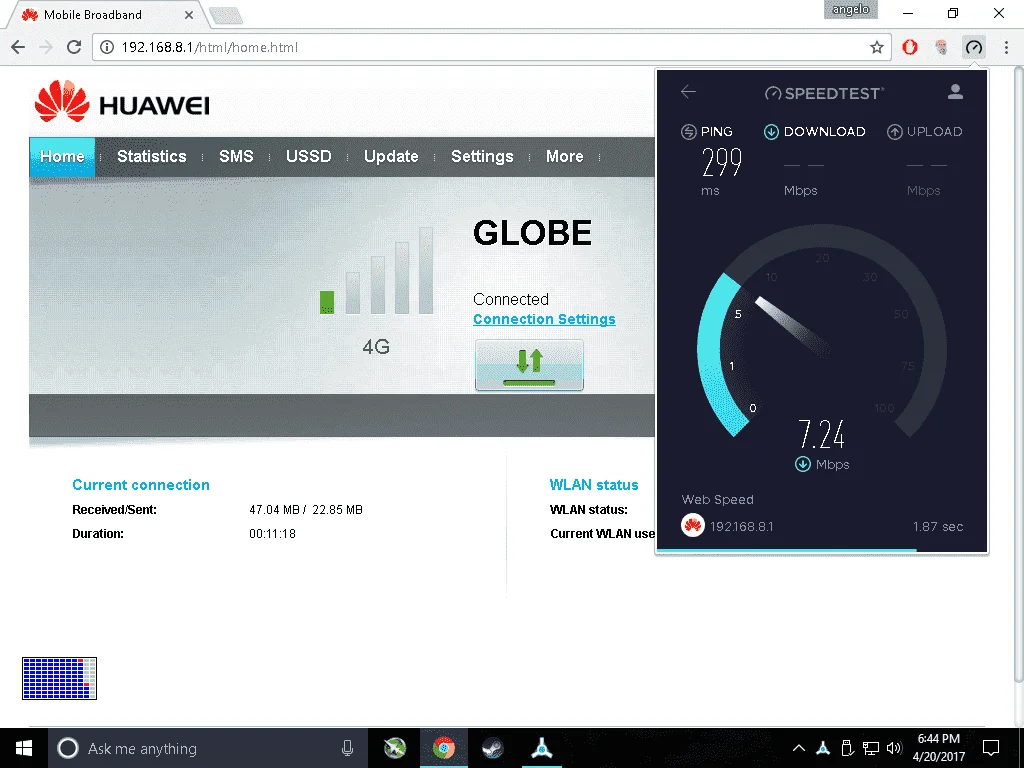This screenshot has width=1024, height=768.
Task: Click the 4G signal strength bars
Action: coord(376,271)
